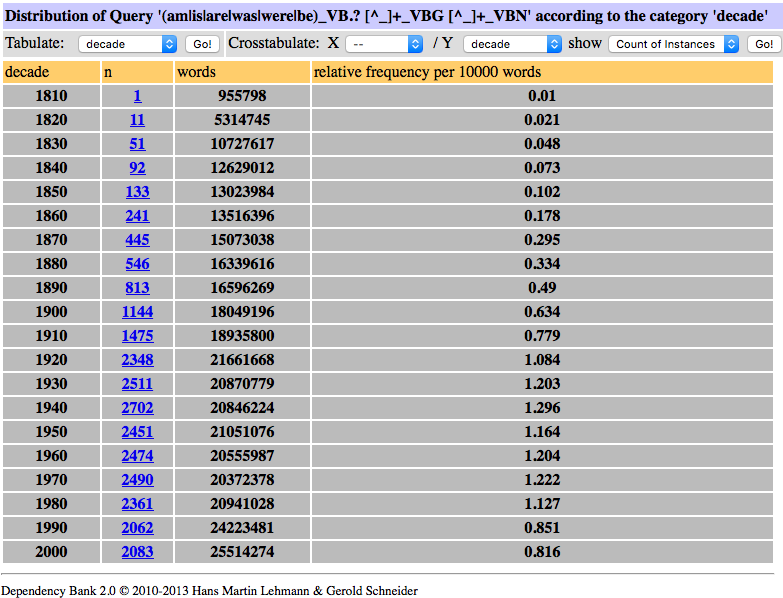Click the 11 instances link for 1820
The height and width of the screenshot is (598, 783).
pos(137,120)
